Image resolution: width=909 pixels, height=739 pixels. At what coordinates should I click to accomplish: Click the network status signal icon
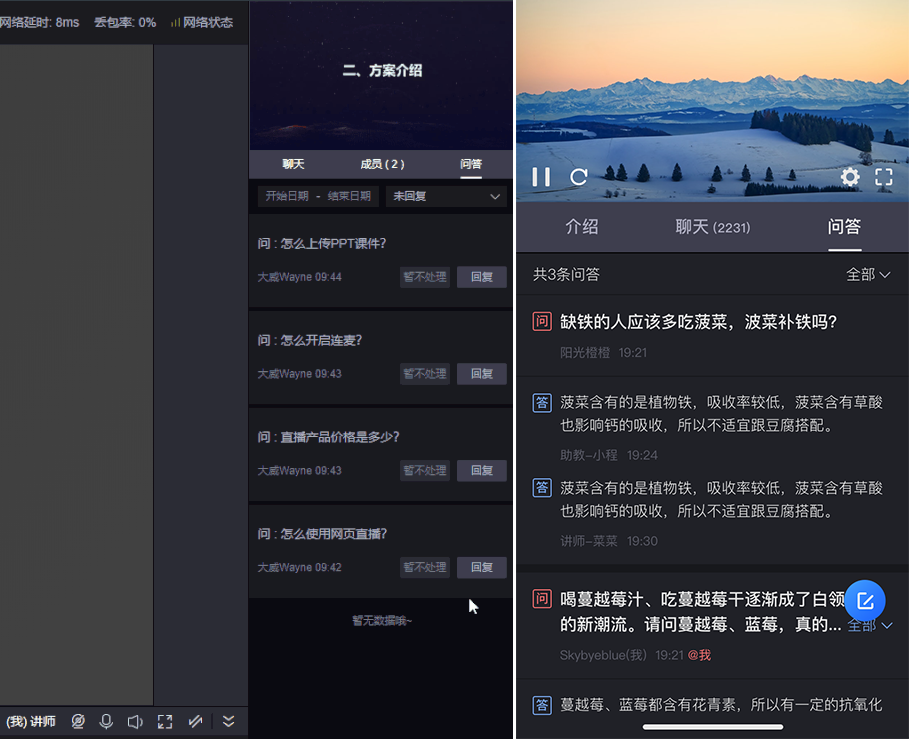coord(175,22)
